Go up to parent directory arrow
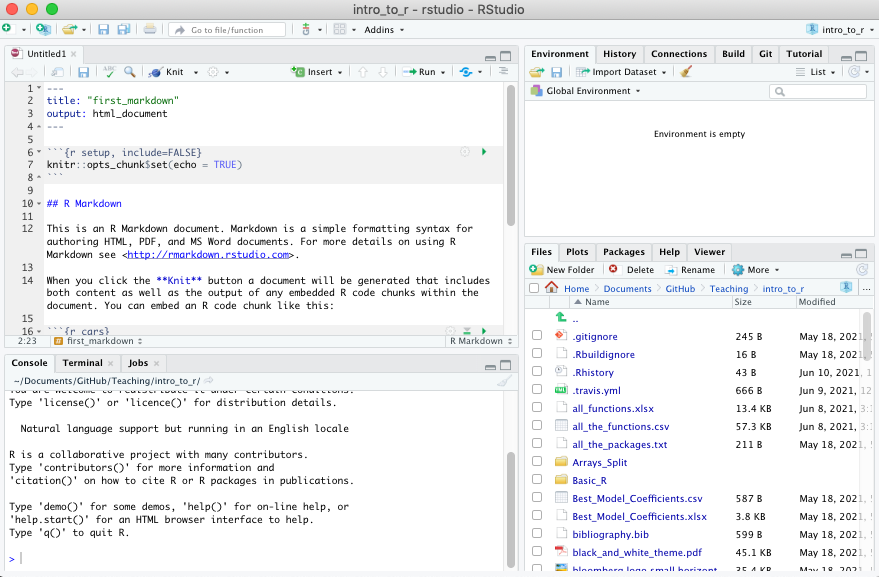The height and width of the screenshot is (577, 879). (561, 317)
